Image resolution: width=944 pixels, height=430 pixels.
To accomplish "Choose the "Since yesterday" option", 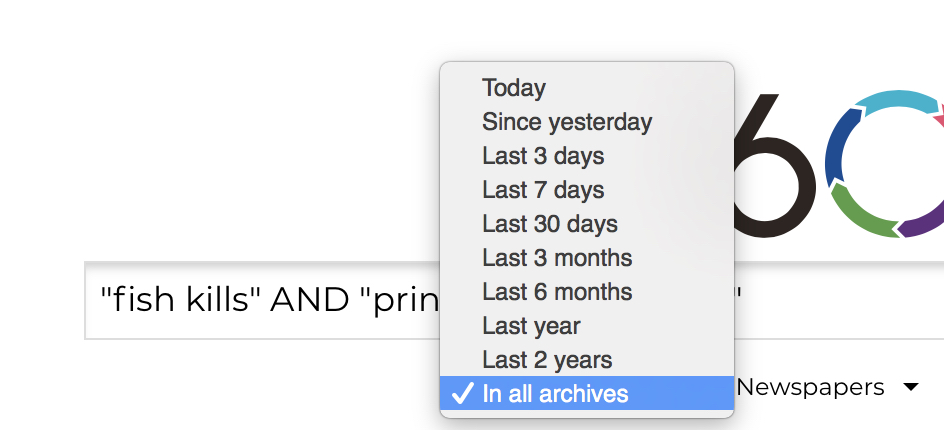I will [x=566, y=122].
